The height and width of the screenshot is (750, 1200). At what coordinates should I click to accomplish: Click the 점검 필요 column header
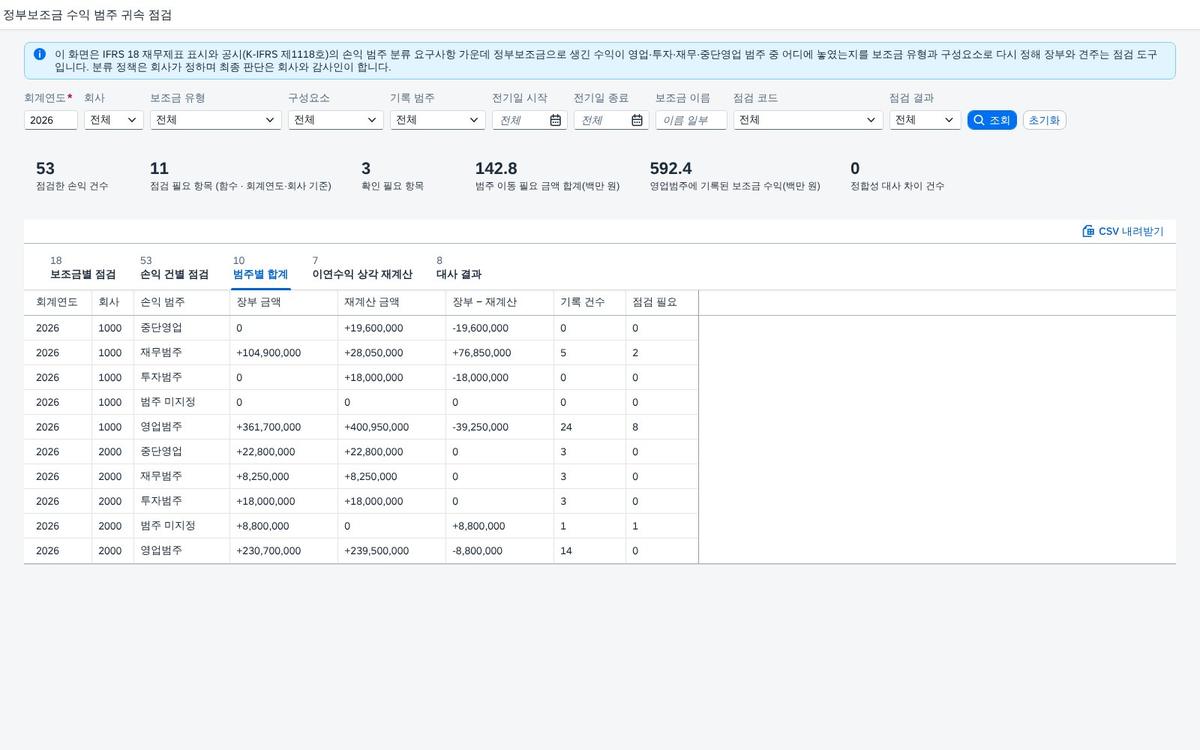coord(662,302)
